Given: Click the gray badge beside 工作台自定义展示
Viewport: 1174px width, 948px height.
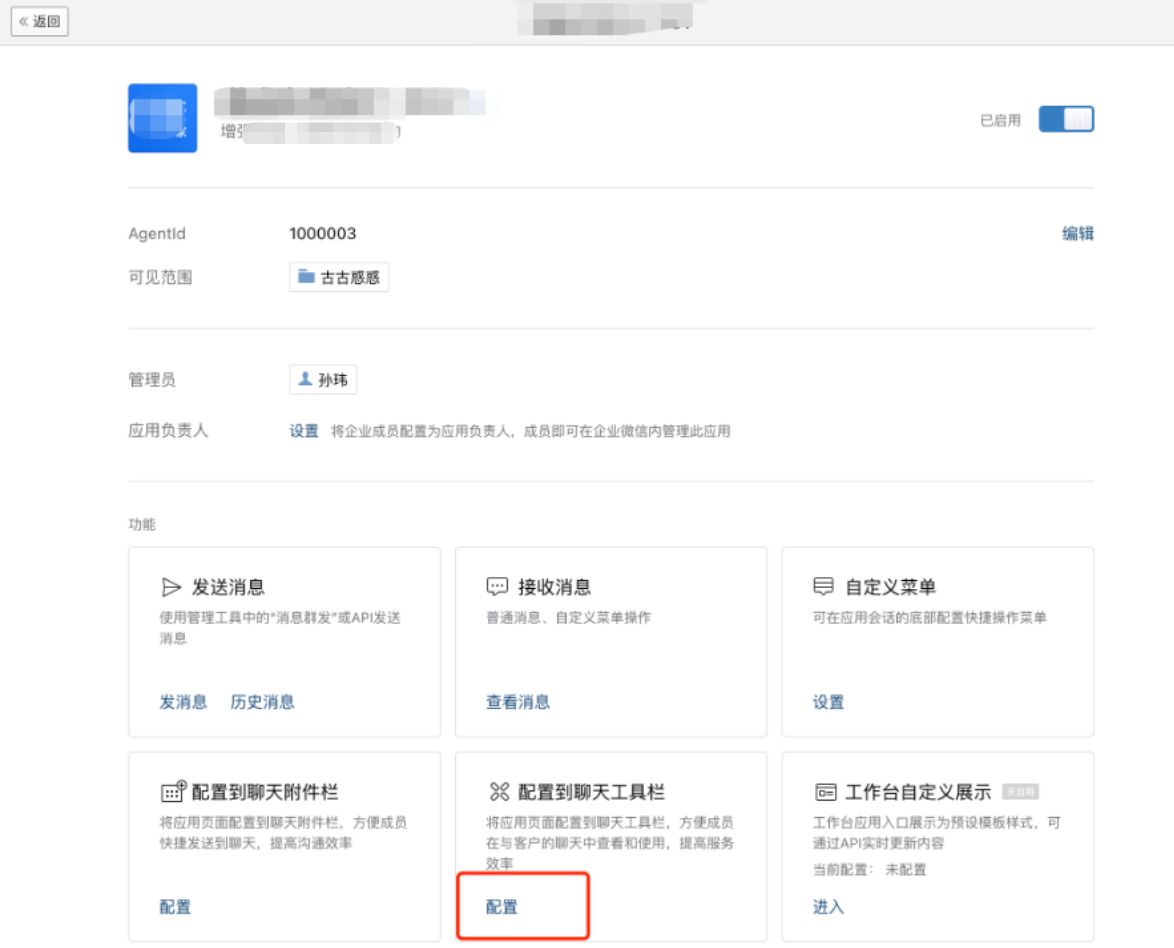Looking at the screenshot, I should (1021, 791).
